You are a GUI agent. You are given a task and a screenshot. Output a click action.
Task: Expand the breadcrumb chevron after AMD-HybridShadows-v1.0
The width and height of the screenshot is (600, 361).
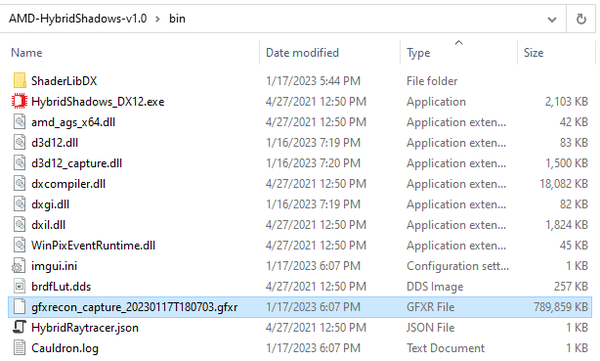pos(158,19)
